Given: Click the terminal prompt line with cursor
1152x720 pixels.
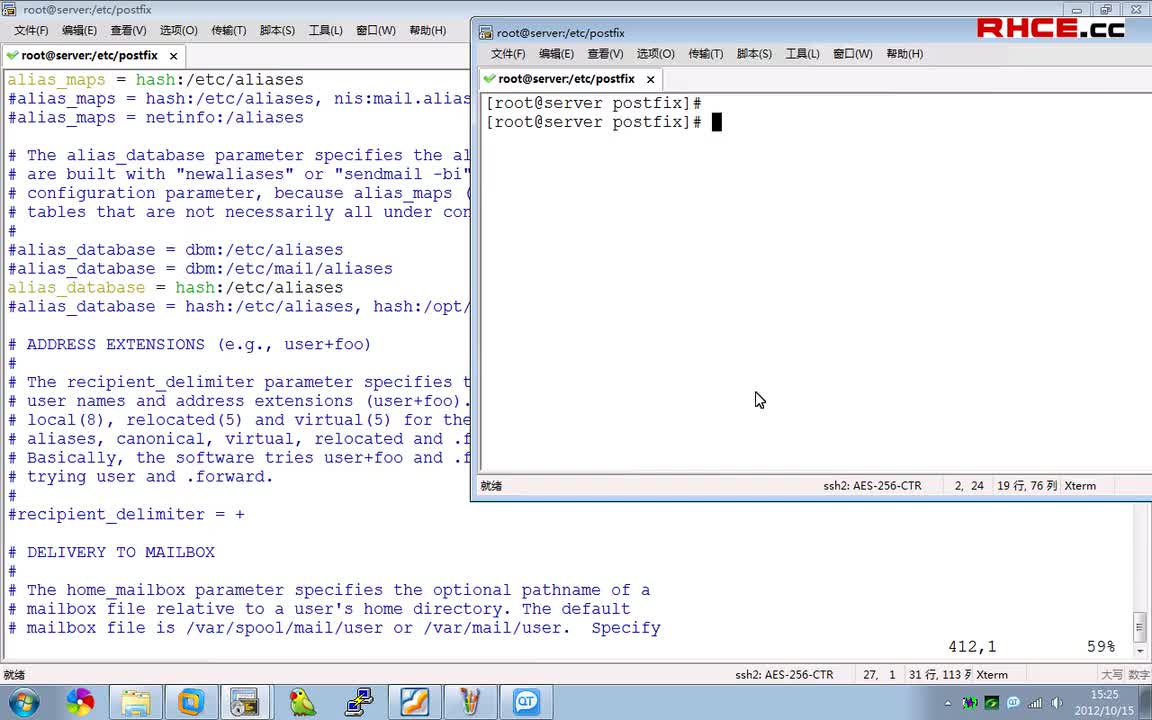Looking at the screenshot, I should pyautogui.click(x=605, y=122).
